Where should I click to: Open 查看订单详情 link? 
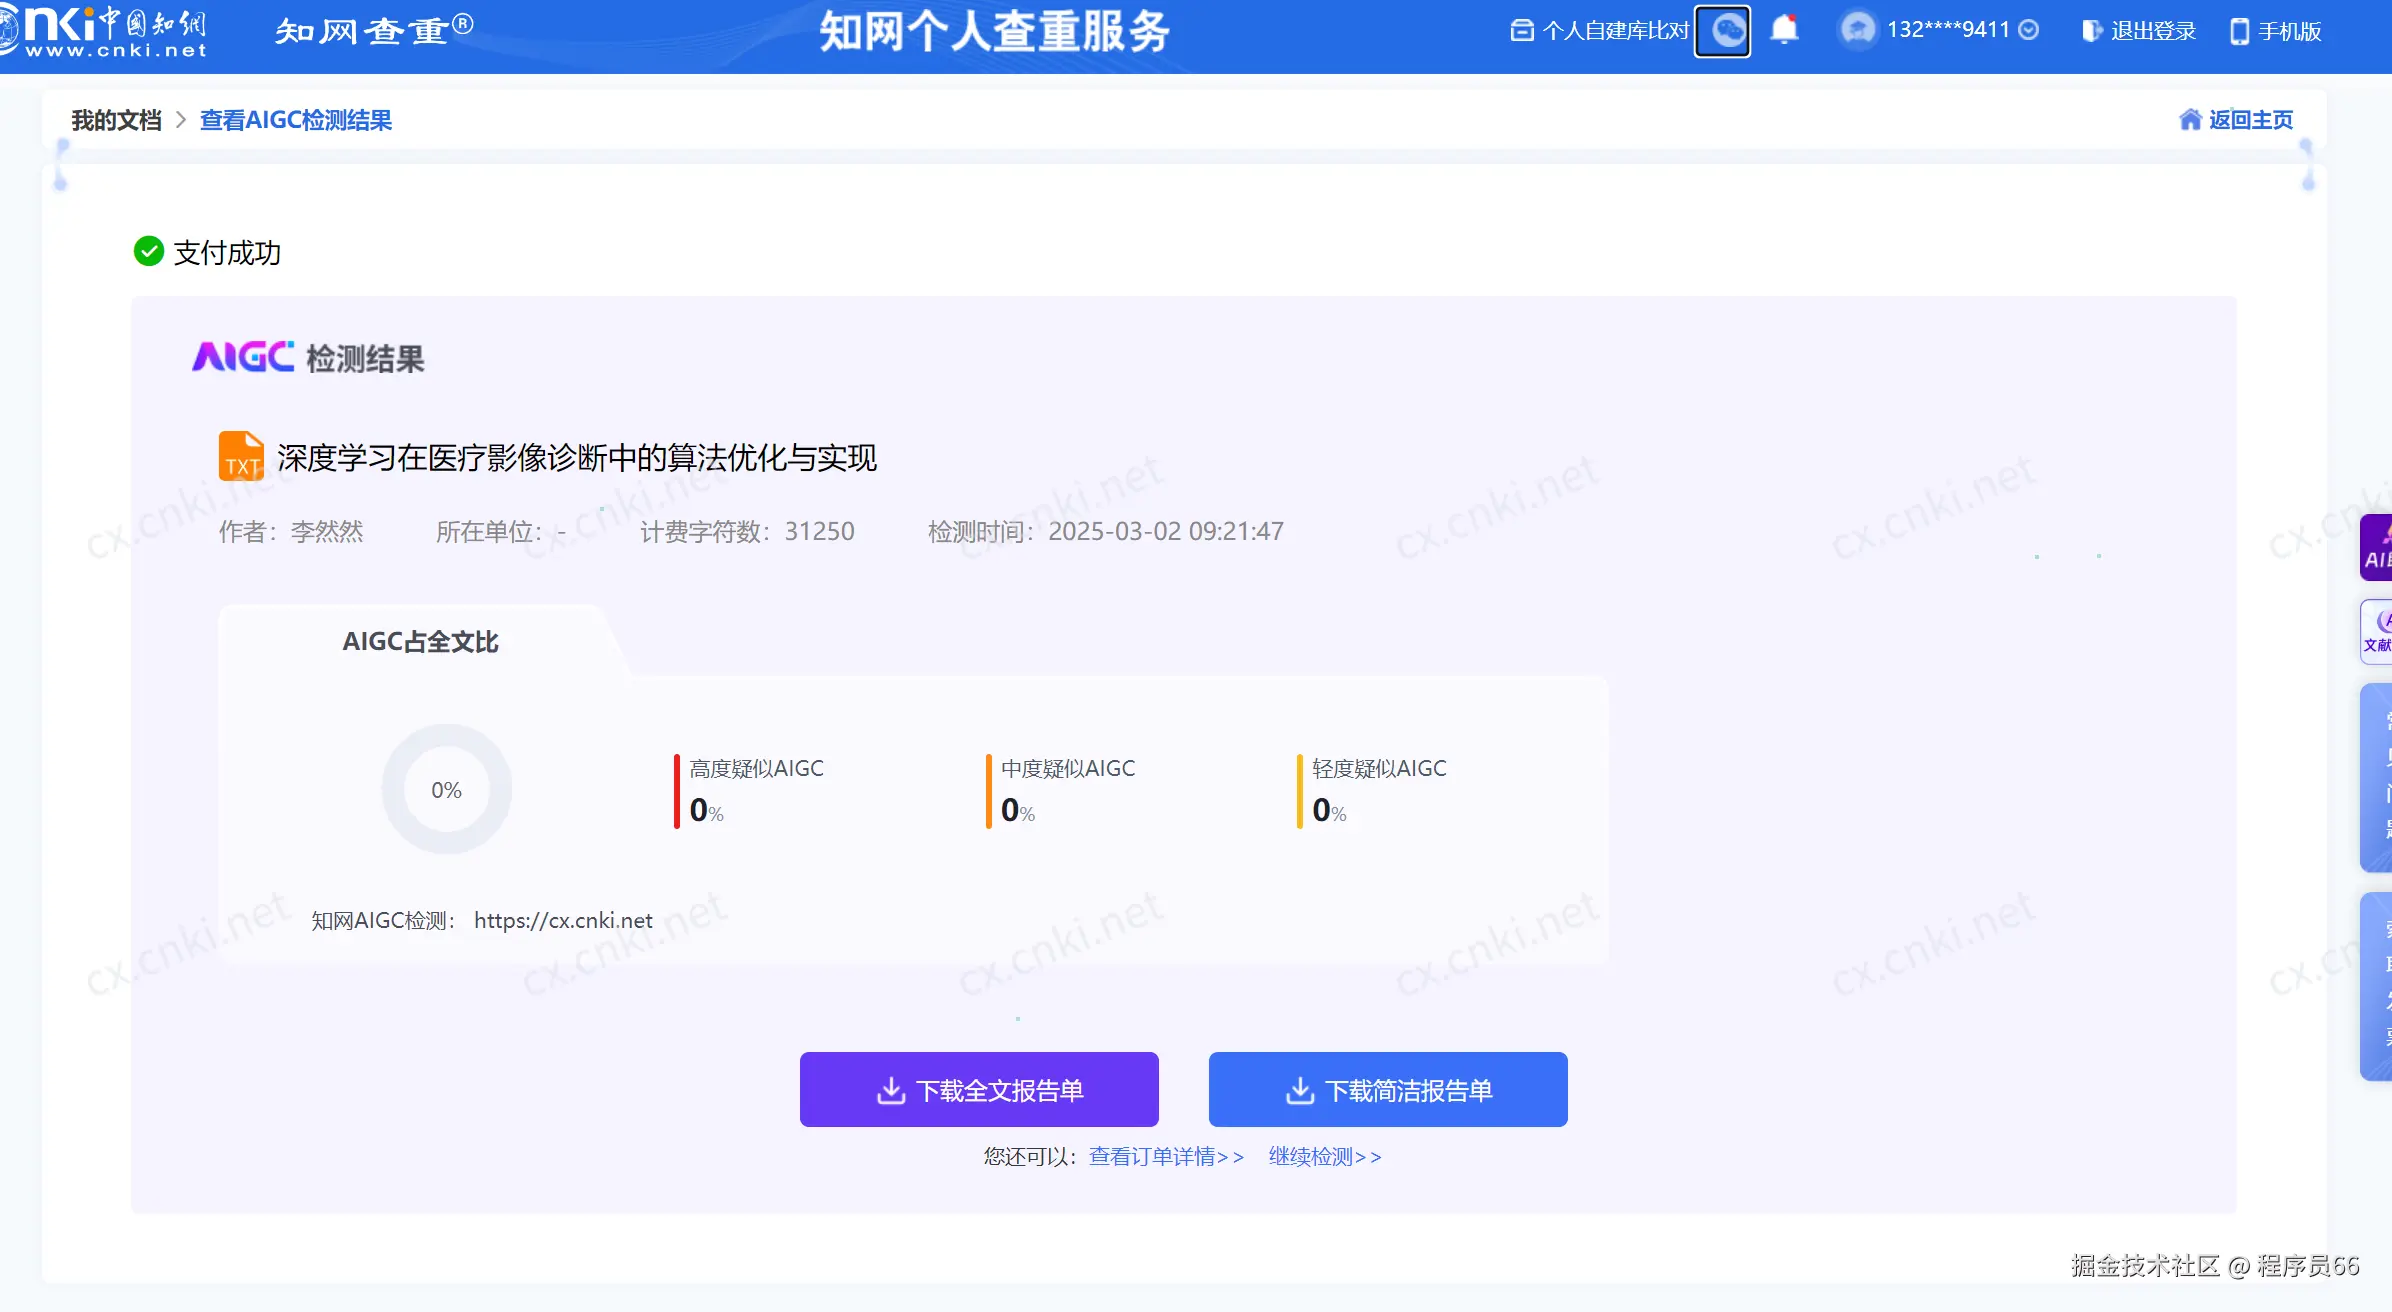click(x=1166, y=1157)
